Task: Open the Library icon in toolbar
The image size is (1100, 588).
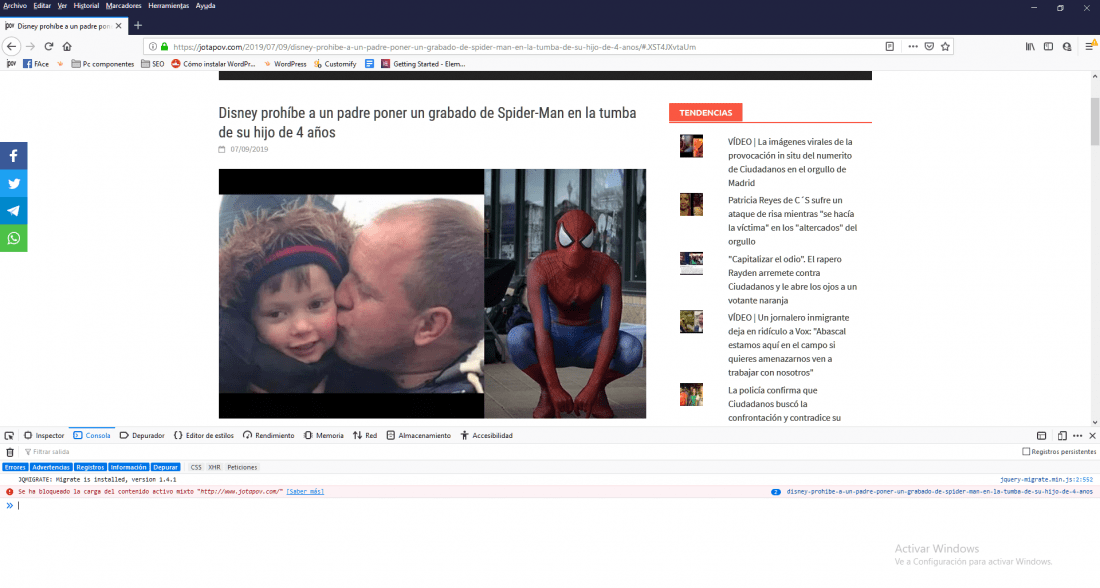Action: tap(1030, 46)
